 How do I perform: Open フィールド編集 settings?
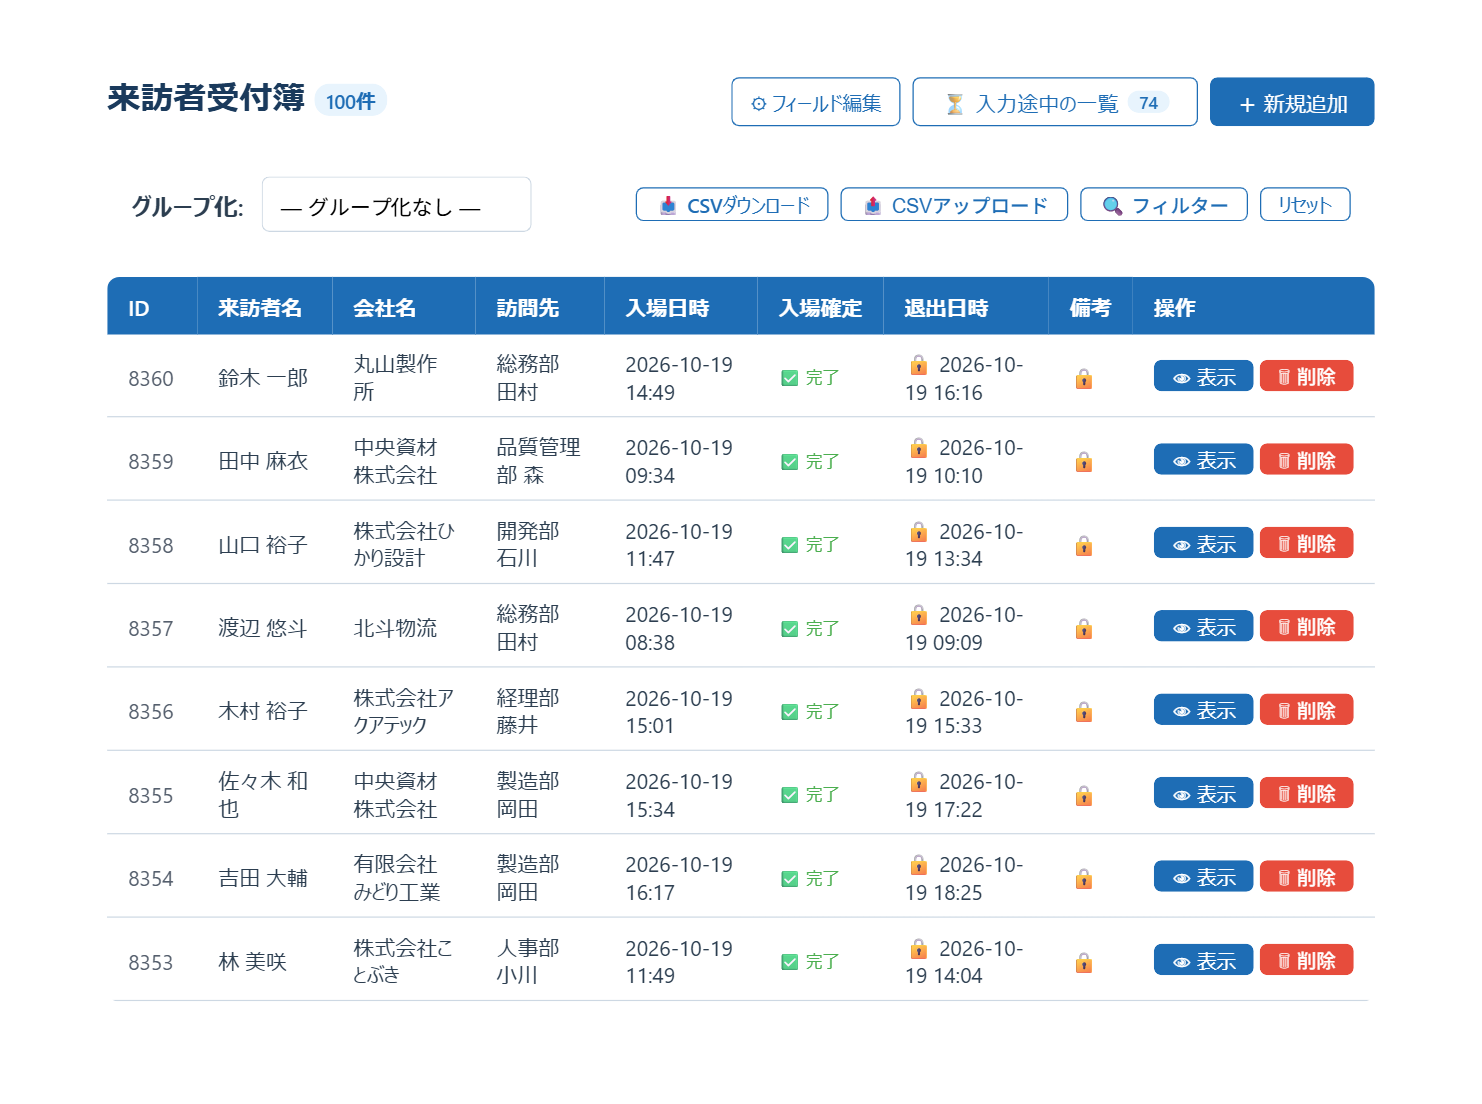pos(816,102)
